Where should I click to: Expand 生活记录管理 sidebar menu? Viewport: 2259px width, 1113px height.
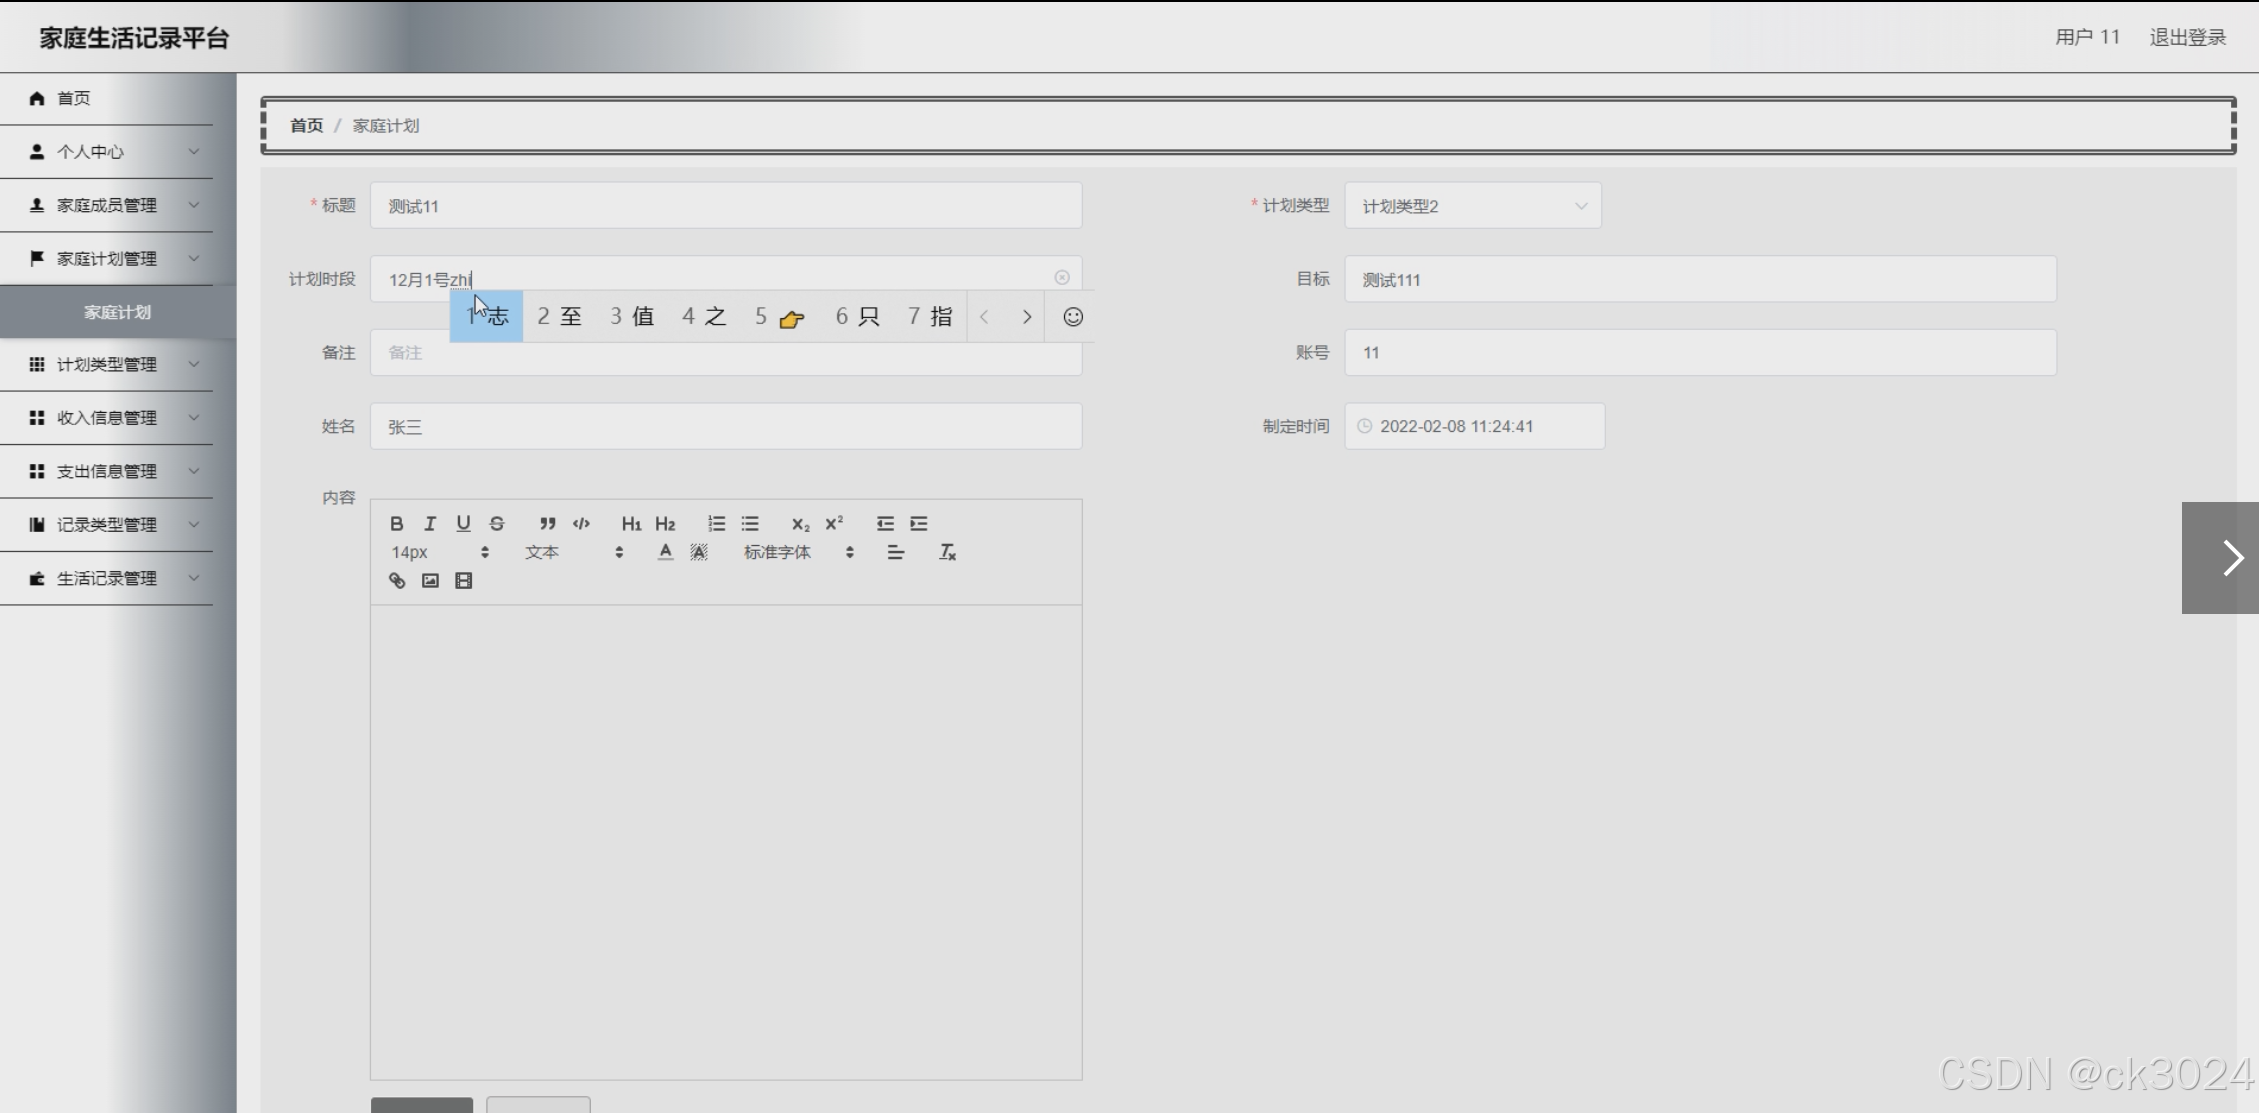[106, 578]
